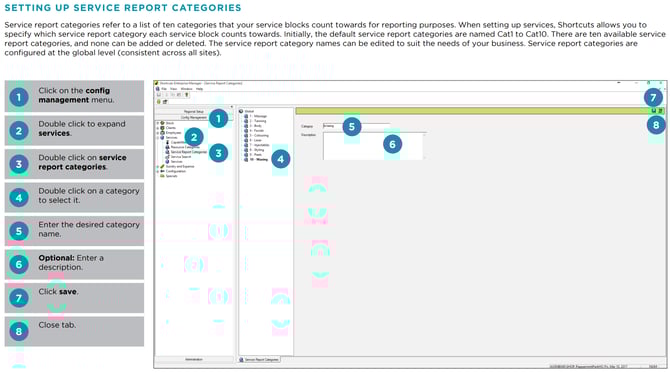Expand the Clients tree node
670x373 pixels.
pos(158,128)
